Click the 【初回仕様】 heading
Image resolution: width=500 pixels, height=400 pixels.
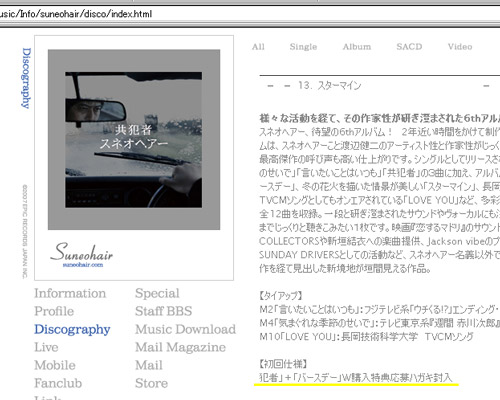pos(283,364)
